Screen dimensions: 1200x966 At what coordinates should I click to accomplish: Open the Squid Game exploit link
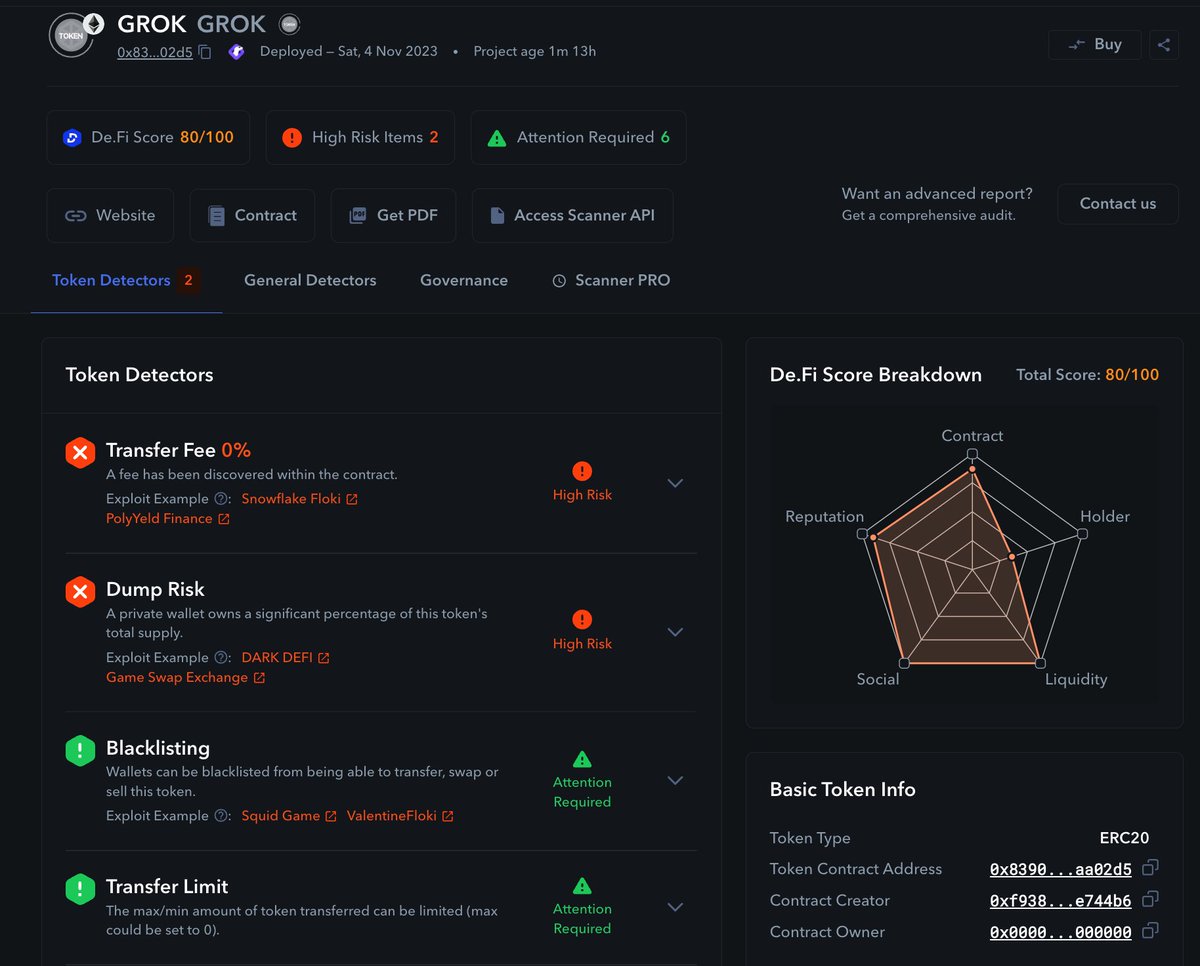[289, 815]
